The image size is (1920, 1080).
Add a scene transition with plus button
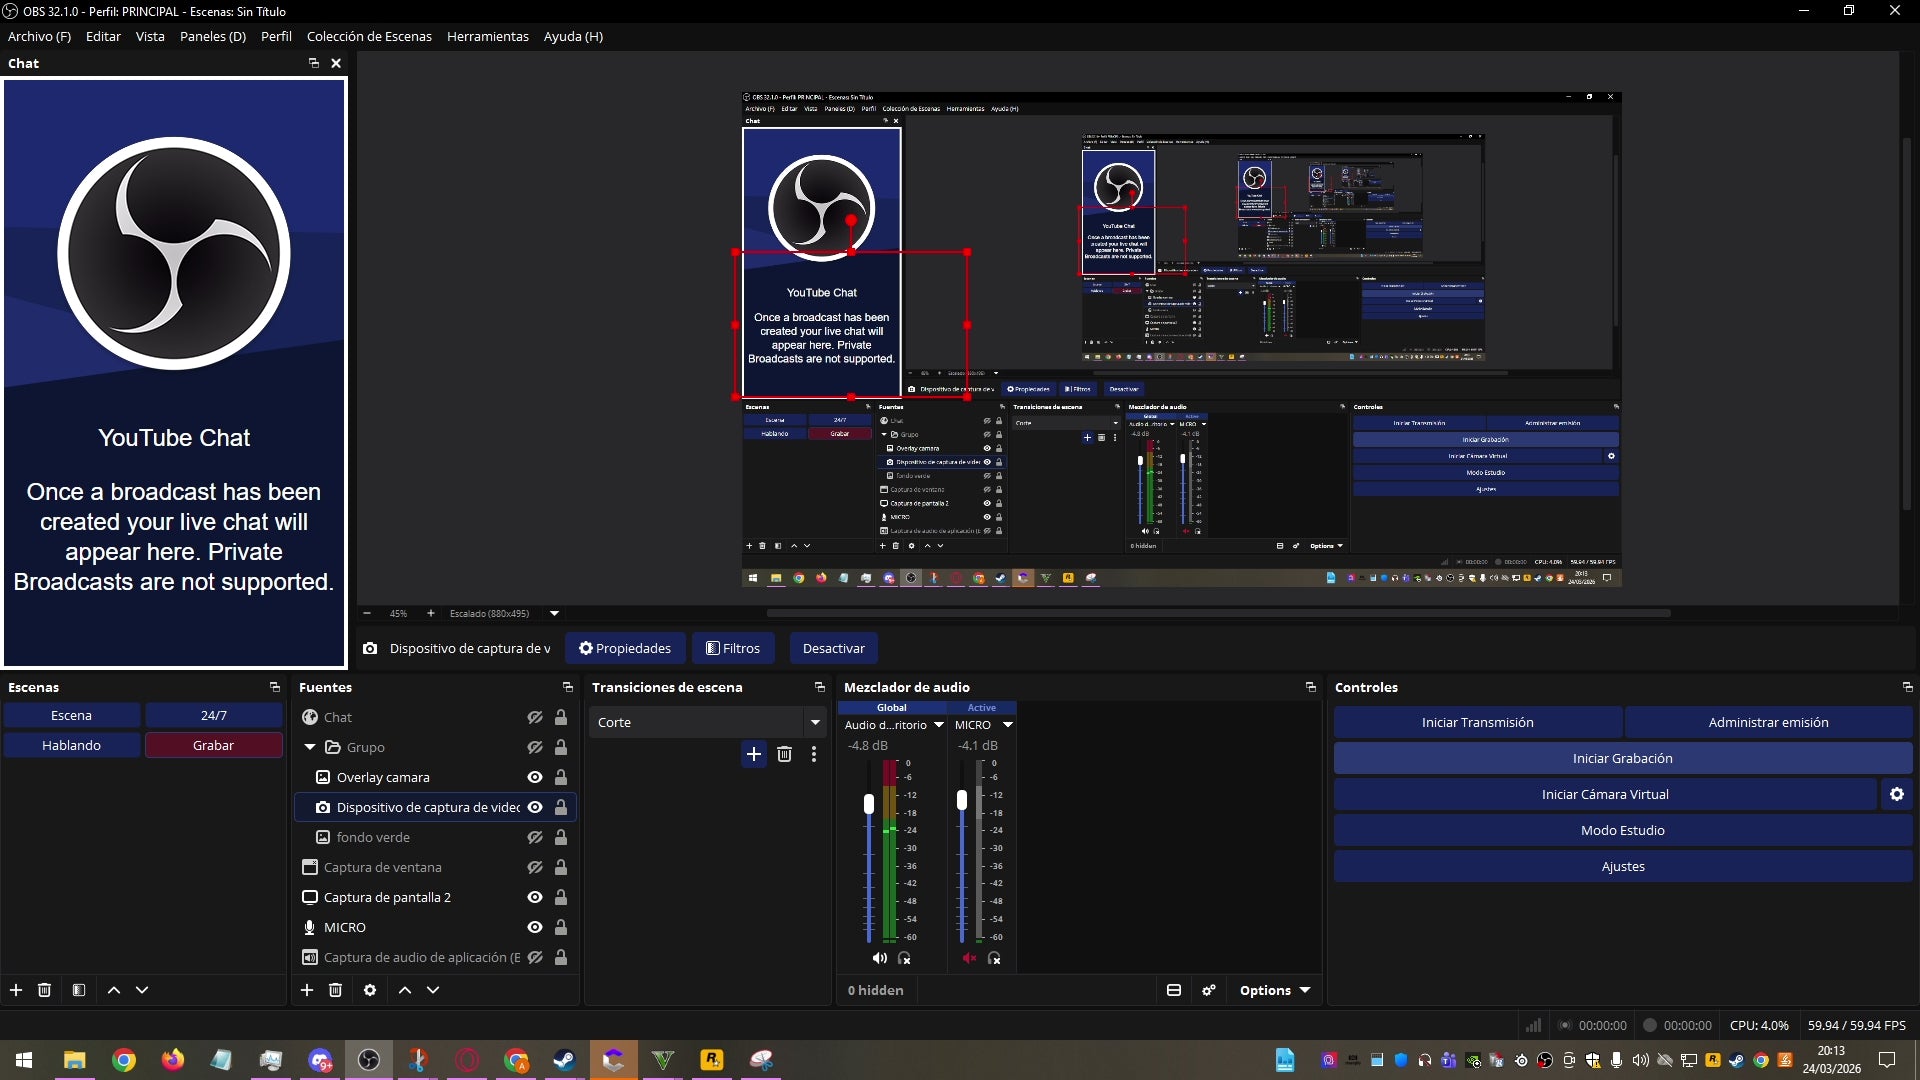click(x=754, y=754)
